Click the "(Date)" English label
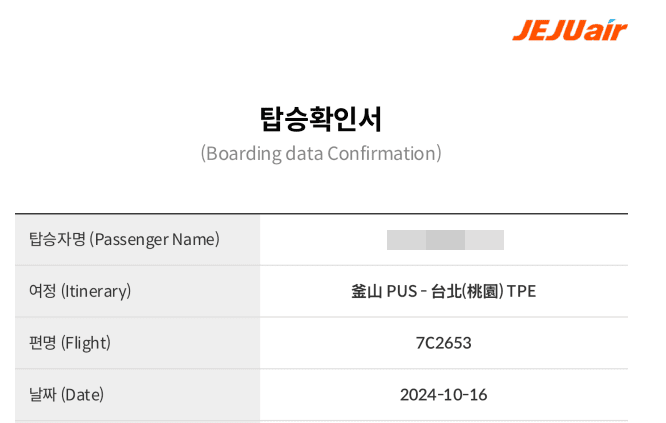The width and height of the screenshot is (666, 423). click(82, 394)
